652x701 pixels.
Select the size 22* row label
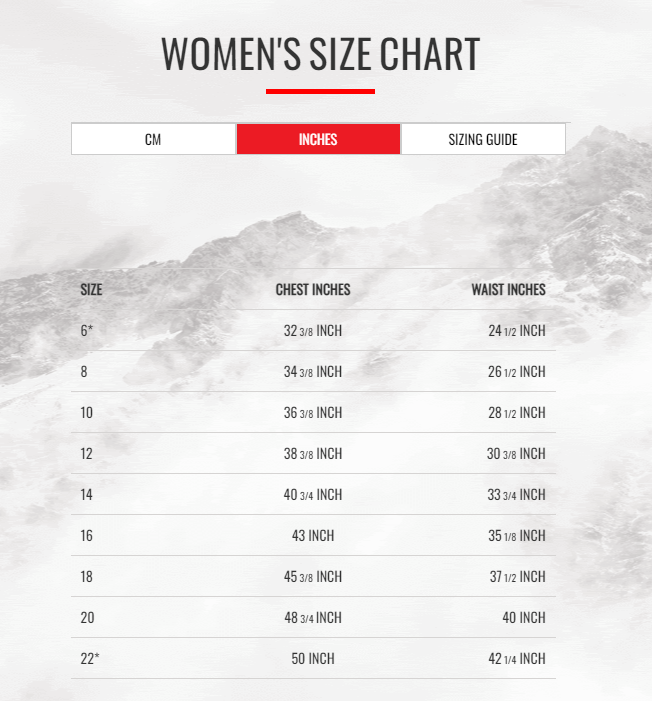click(89, 659)
